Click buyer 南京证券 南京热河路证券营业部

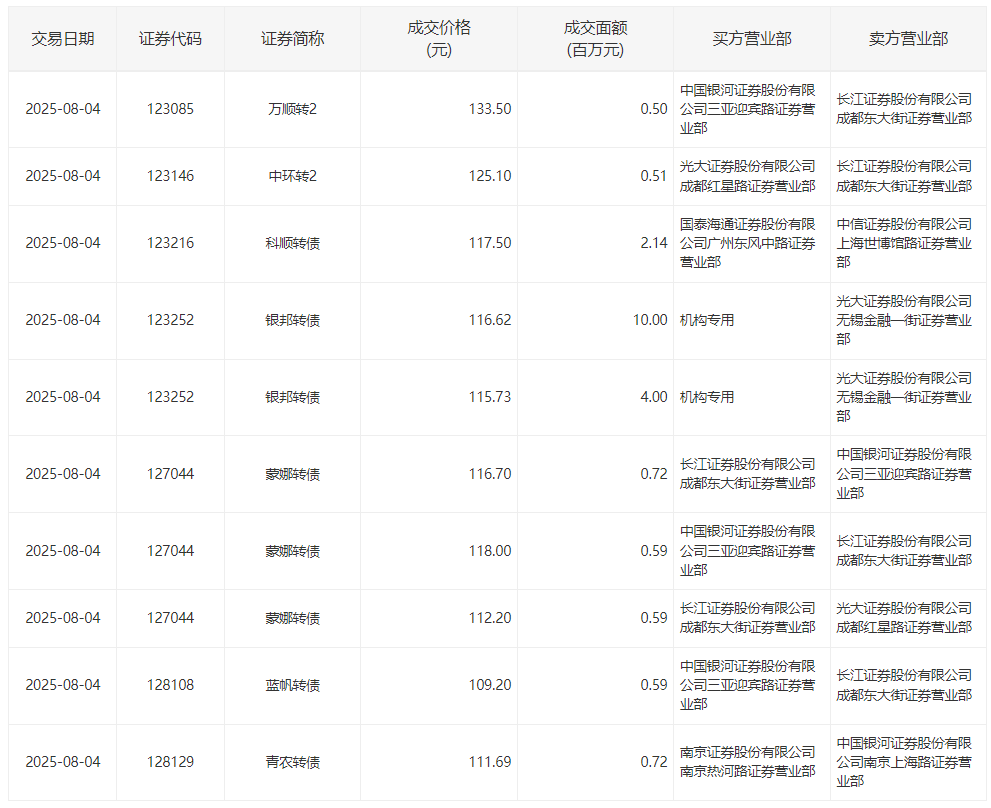pos(748,762)
